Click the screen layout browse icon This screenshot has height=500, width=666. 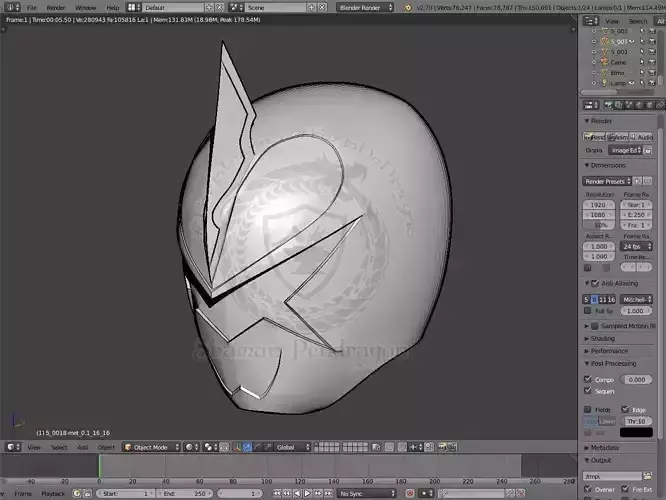[134, 8]
